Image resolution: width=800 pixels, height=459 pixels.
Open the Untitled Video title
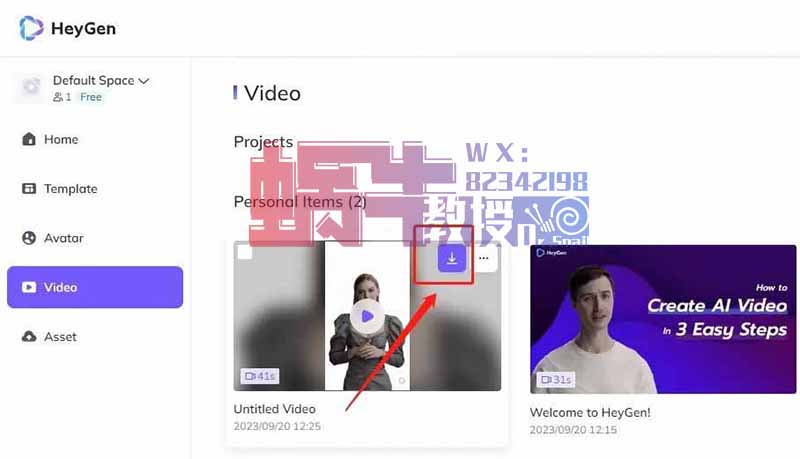coord(274,409)
